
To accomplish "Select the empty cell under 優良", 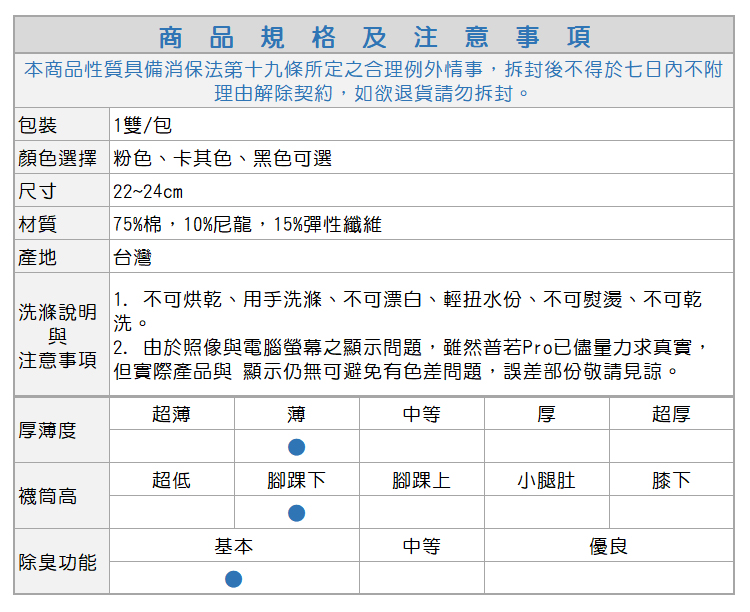I will point(609,579).
